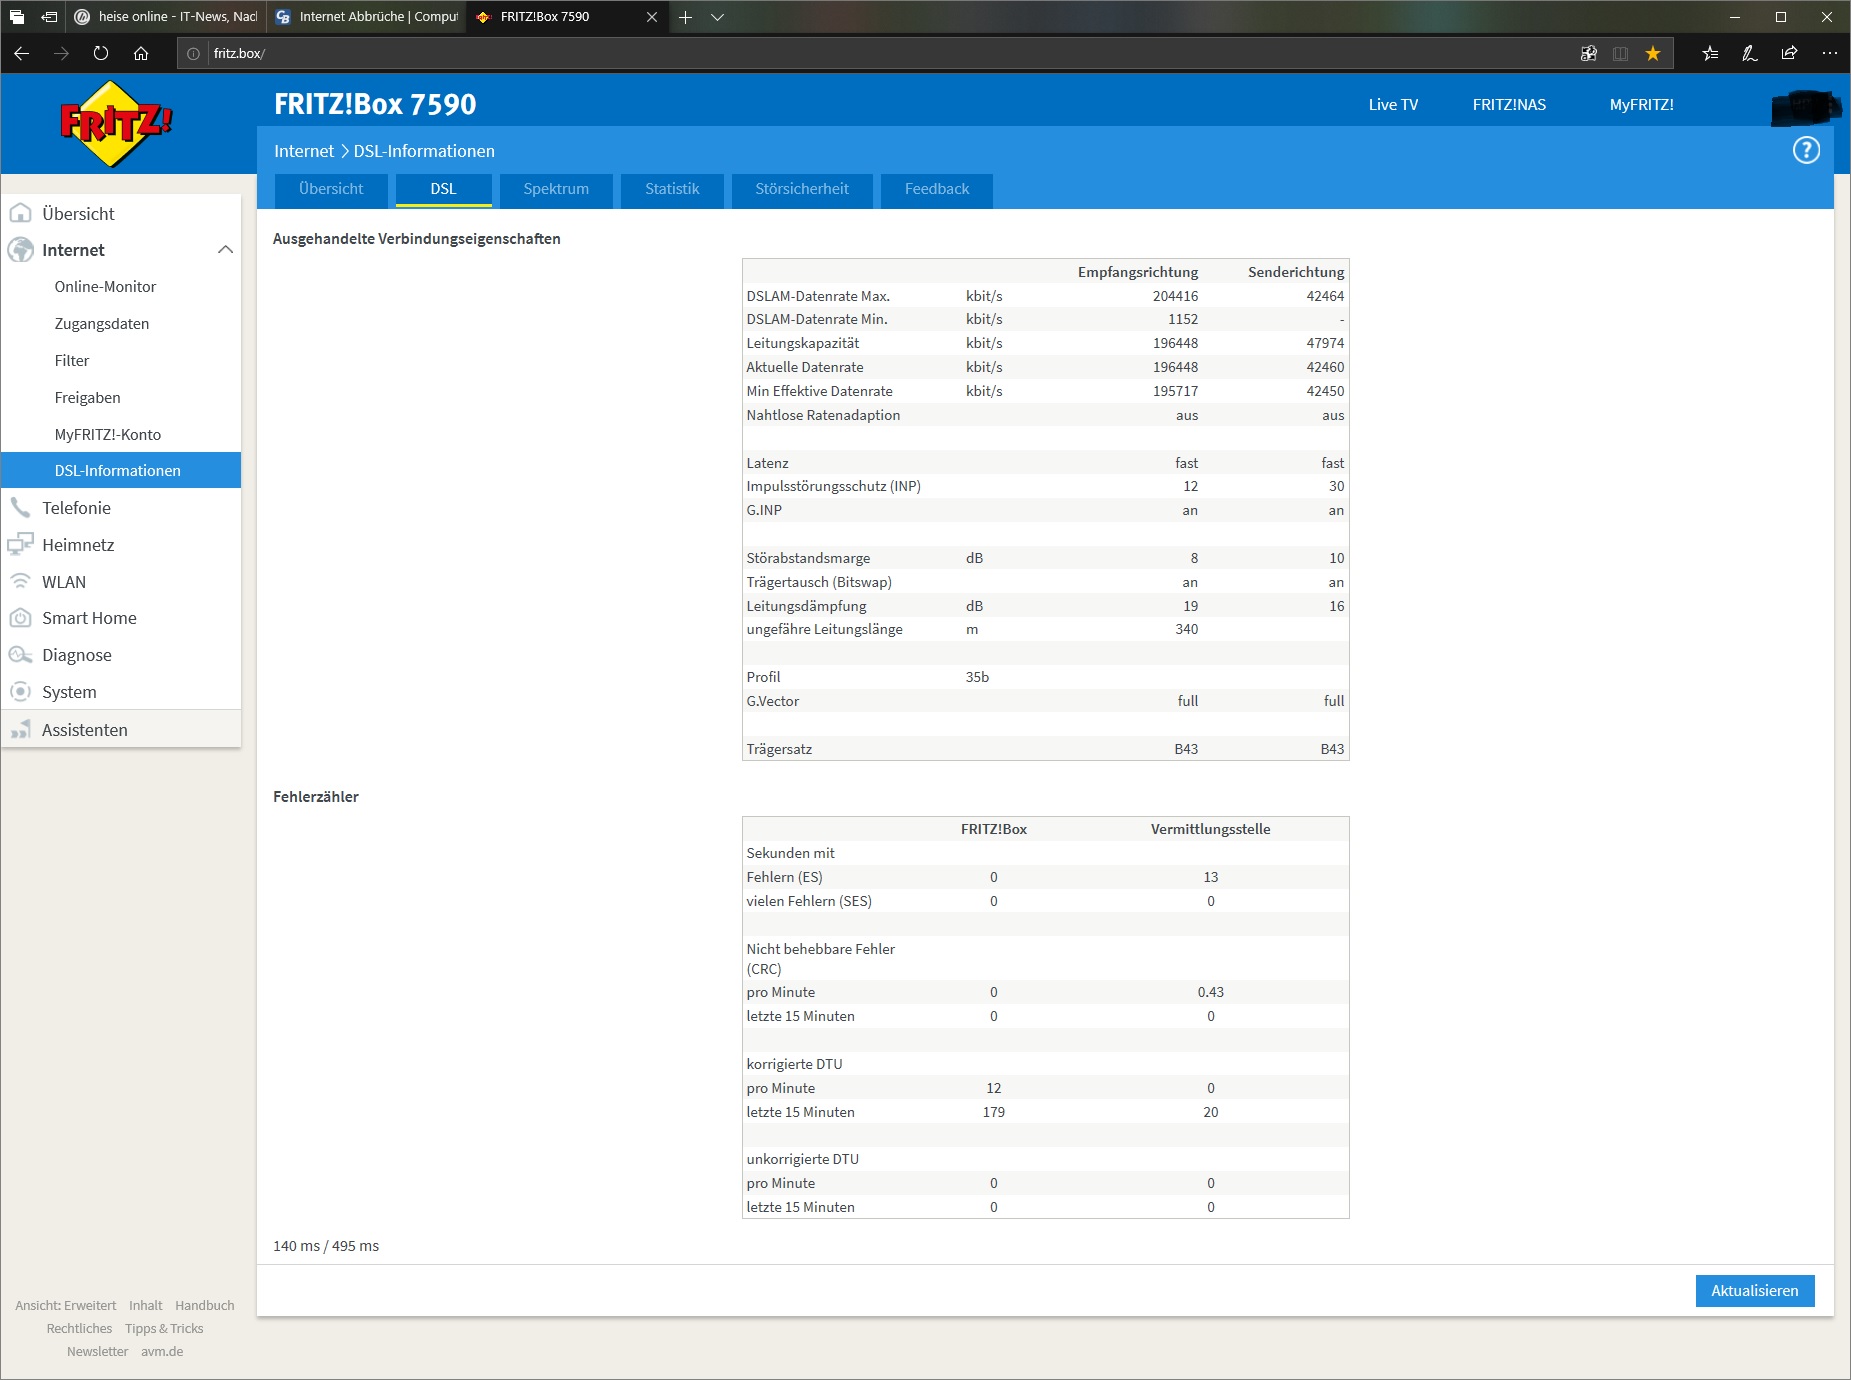This screenshot has height=1380, width=1851.
Task: Select the DSL tab
Action: (443, 189)
